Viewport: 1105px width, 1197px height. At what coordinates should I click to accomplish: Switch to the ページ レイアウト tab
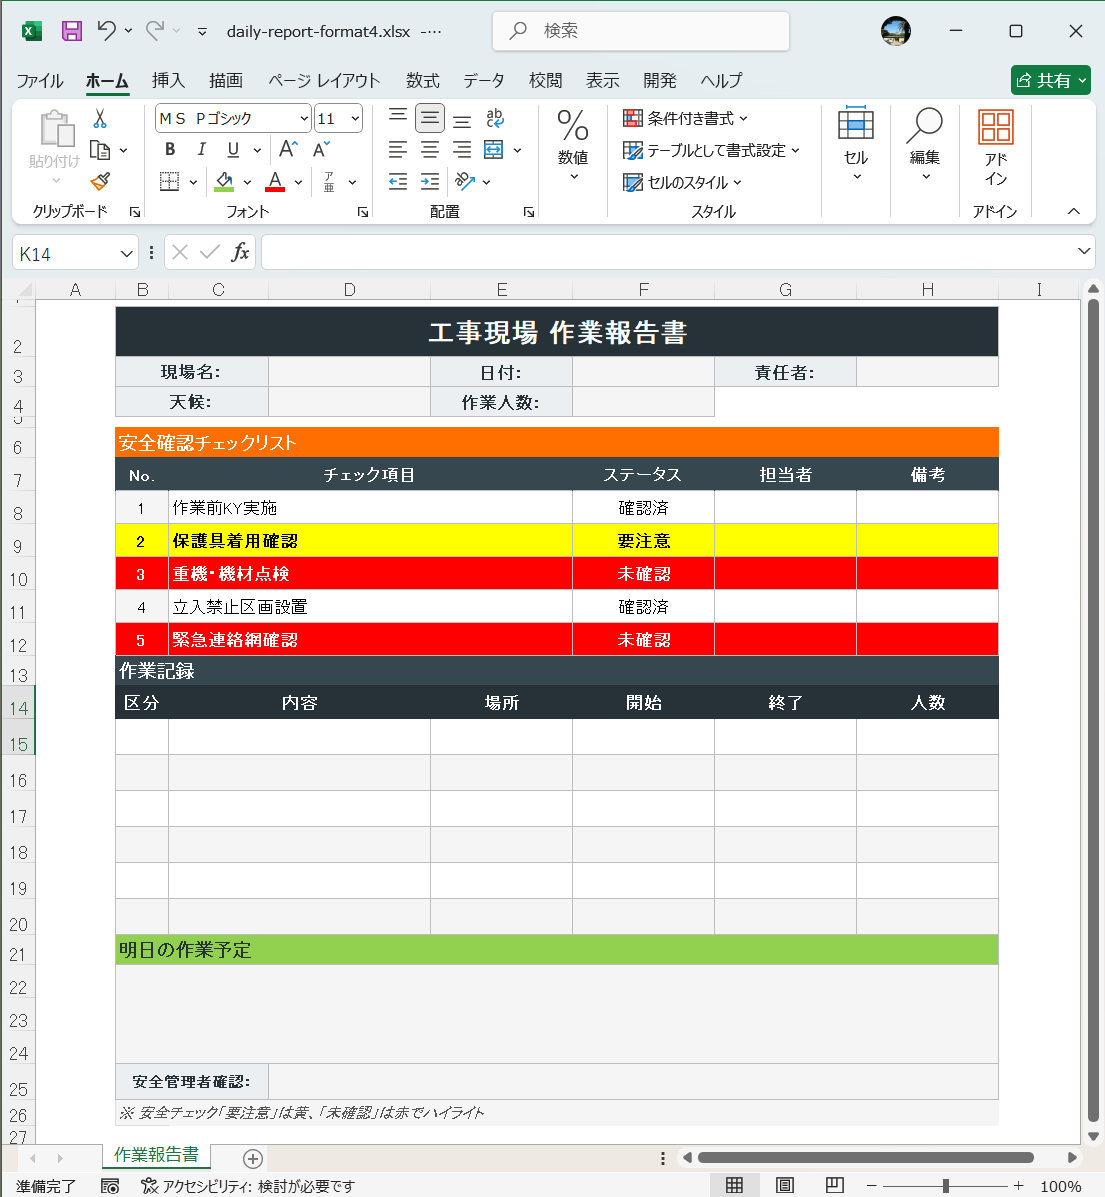[x=324, y=80]
